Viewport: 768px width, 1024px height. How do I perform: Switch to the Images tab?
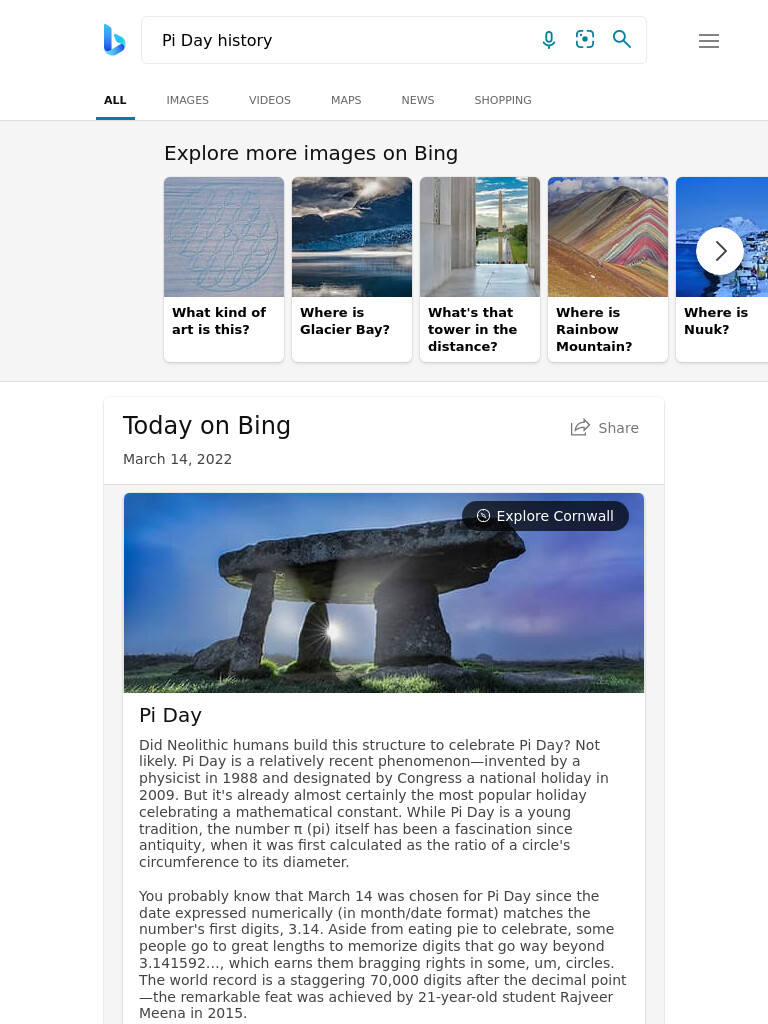(x=187, y=100)
